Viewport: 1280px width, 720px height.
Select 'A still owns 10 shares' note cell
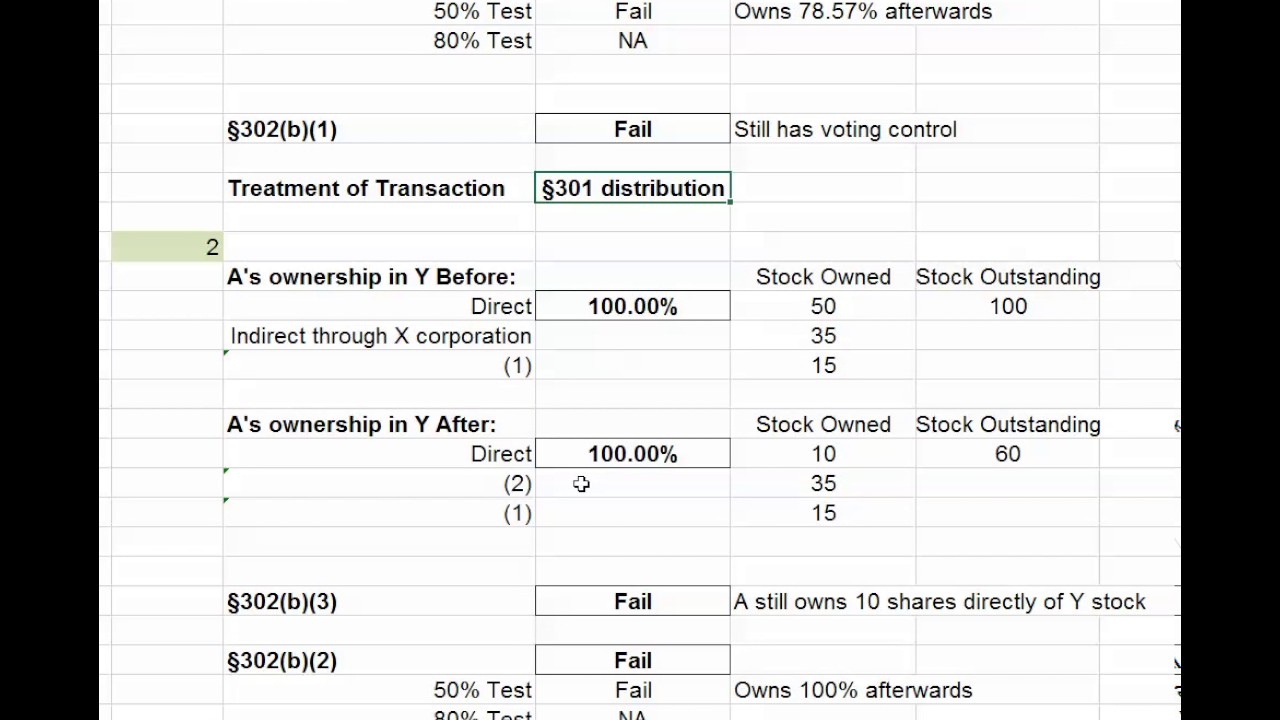[x=939, y=601]
